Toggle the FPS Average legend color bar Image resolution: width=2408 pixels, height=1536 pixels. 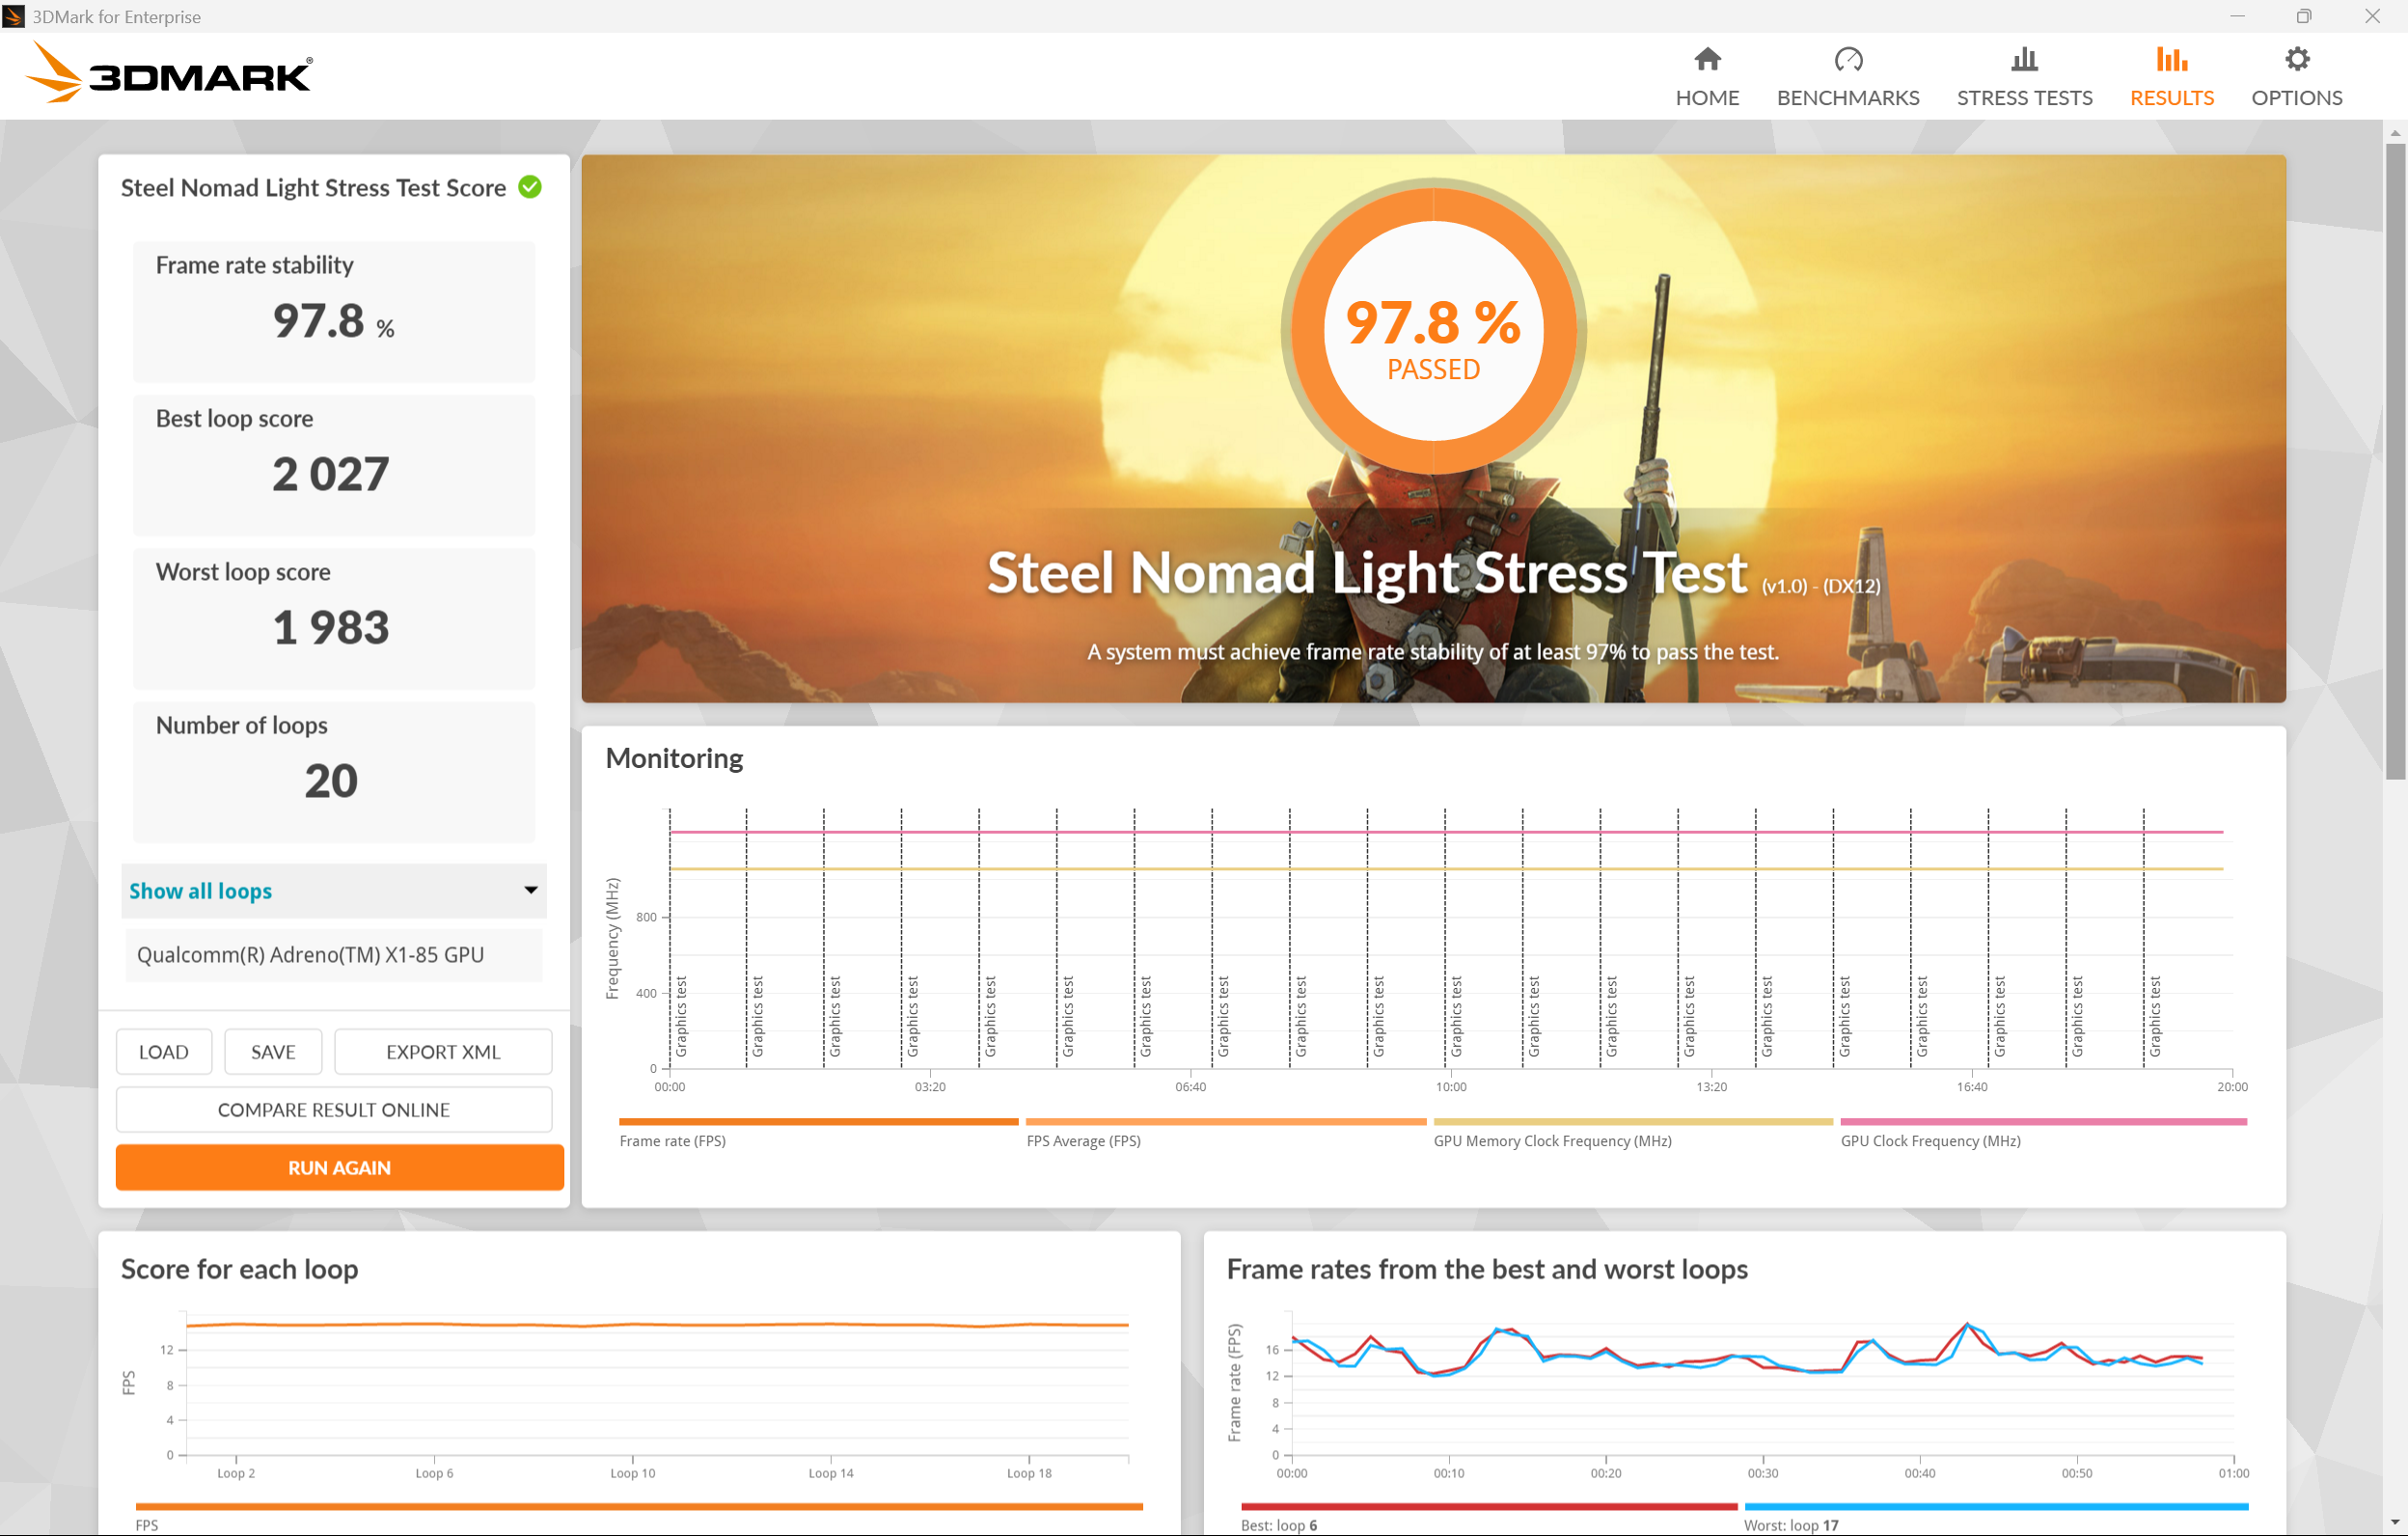tap(1225, 1122)
